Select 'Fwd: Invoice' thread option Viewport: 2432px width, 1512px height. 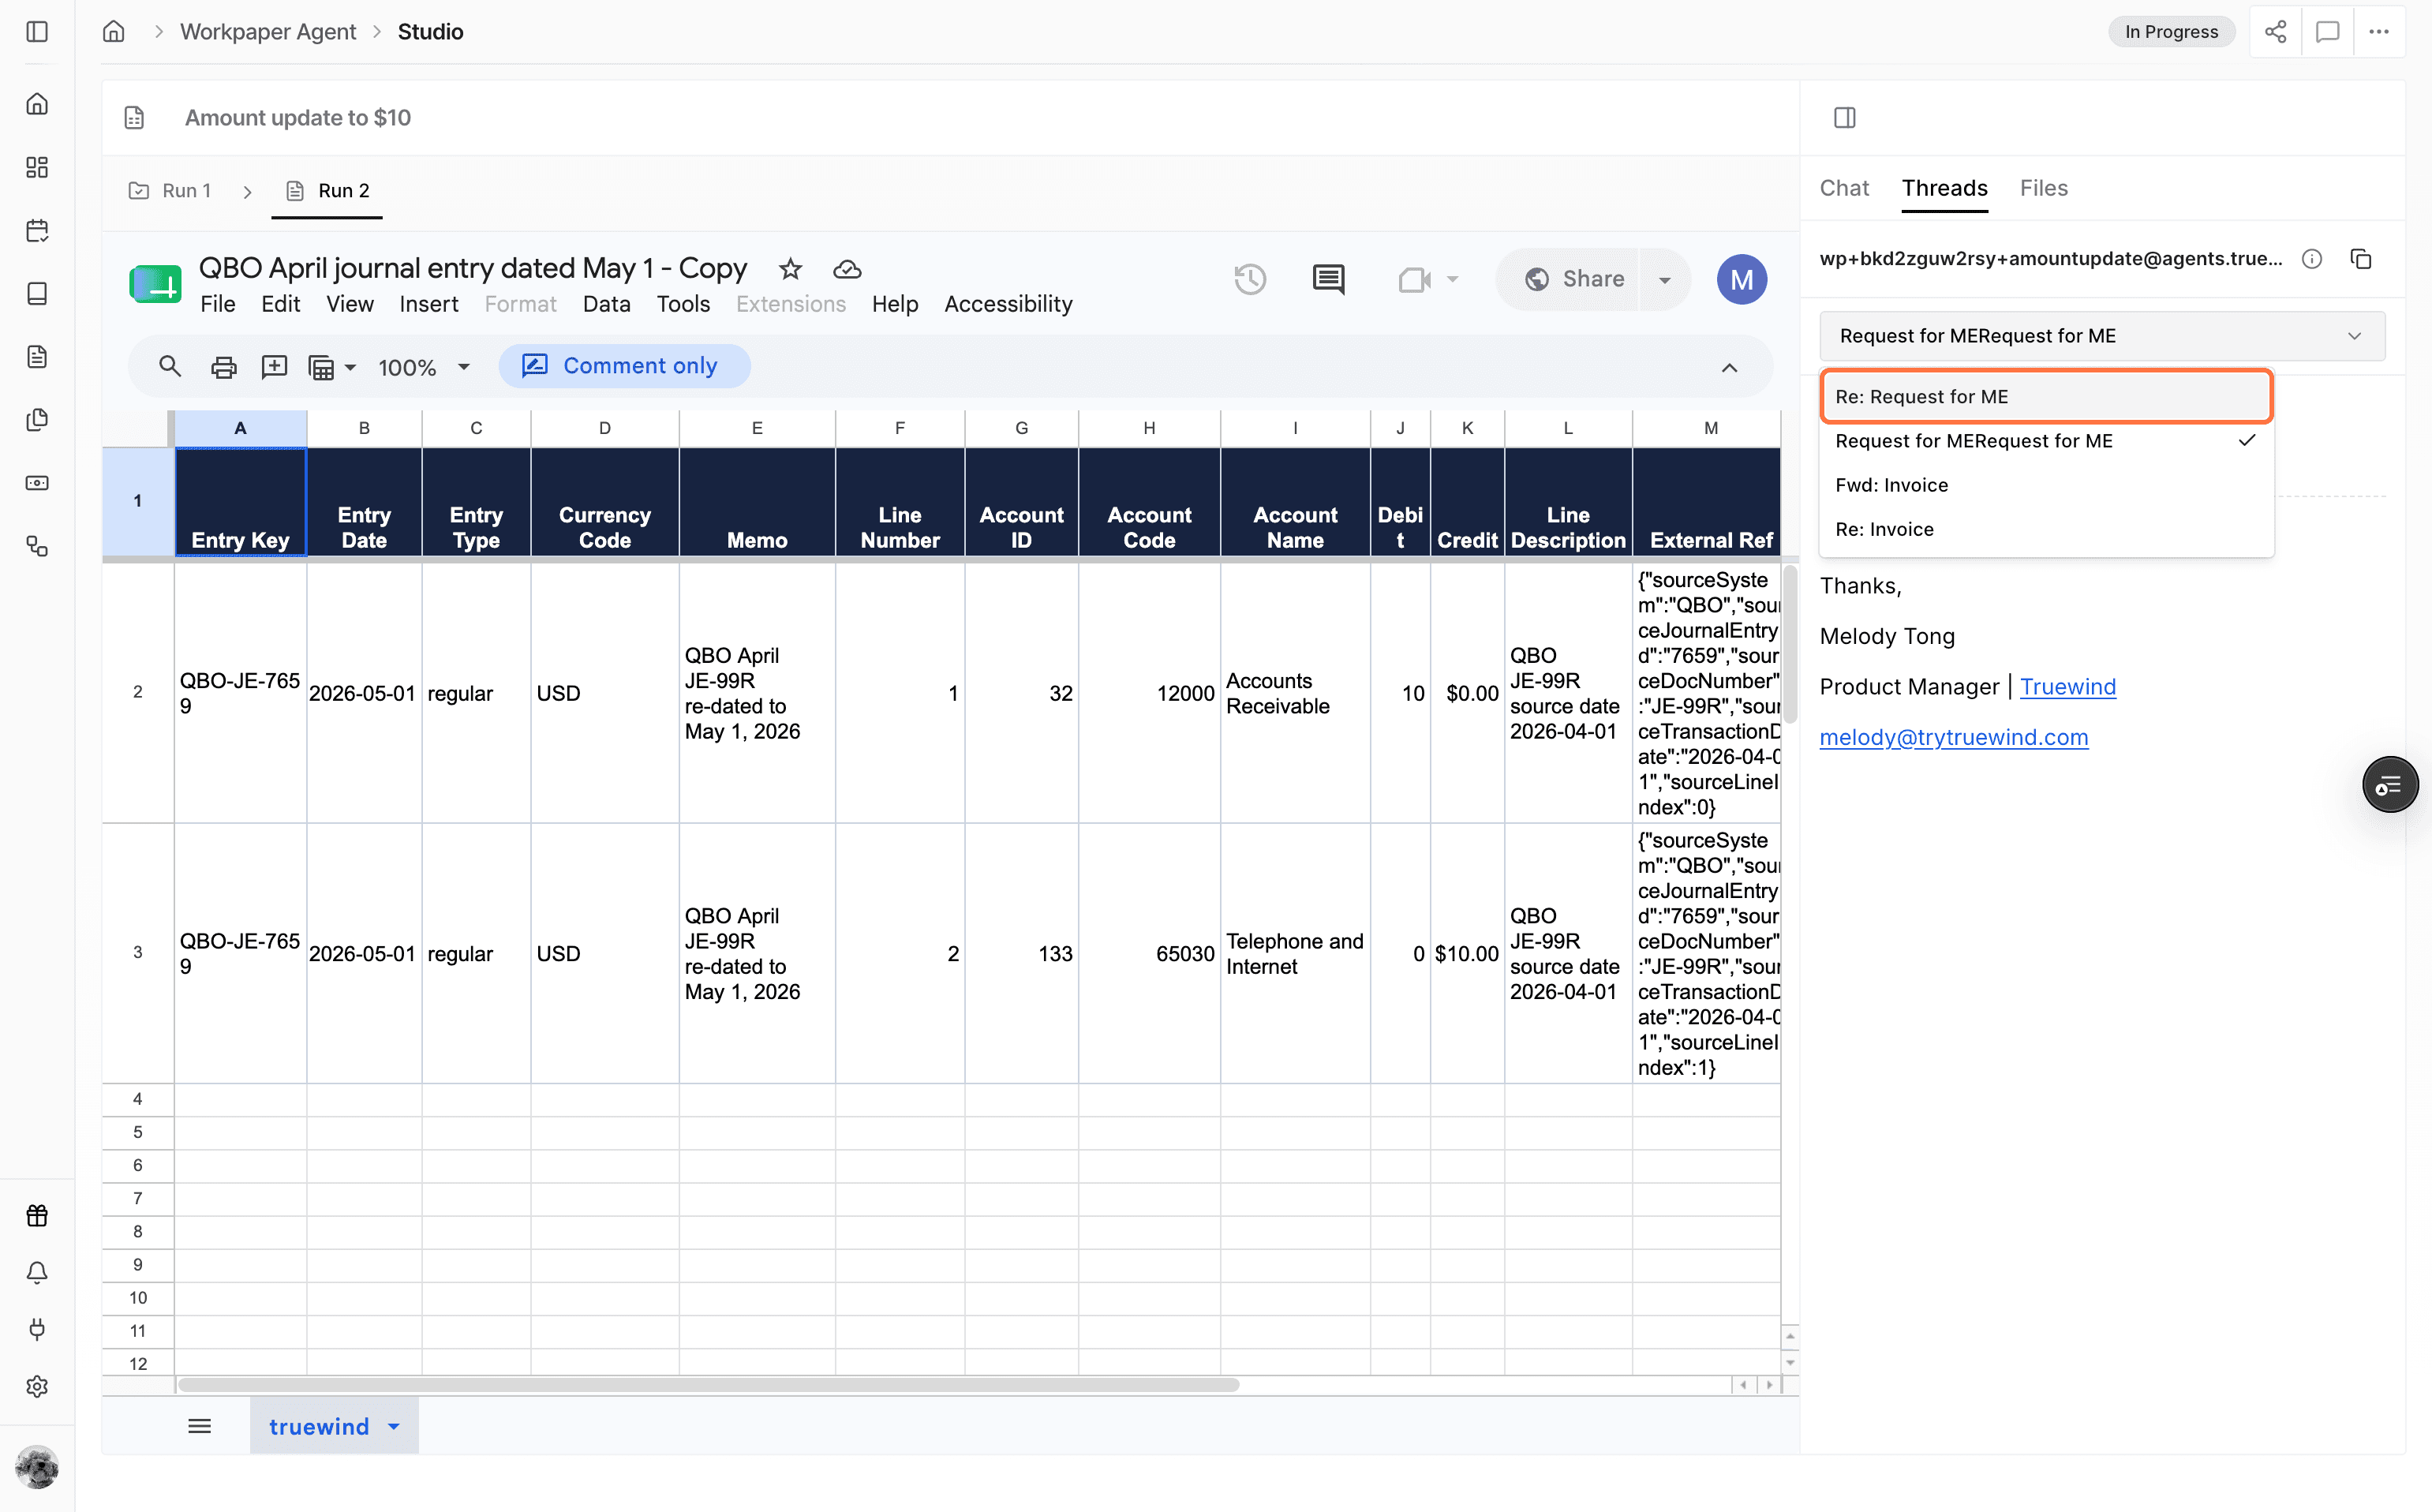tap(2046, 485)
